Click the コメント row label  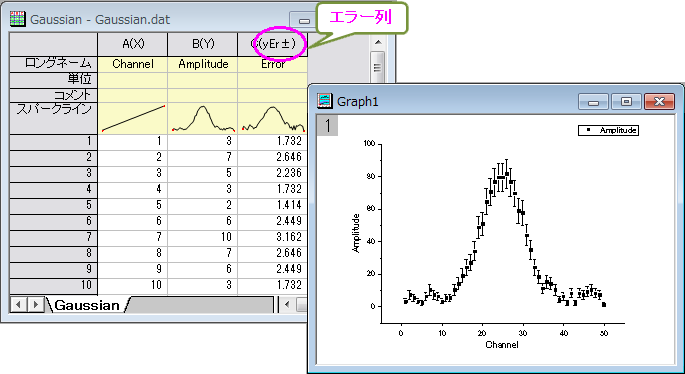click(53, 95)
